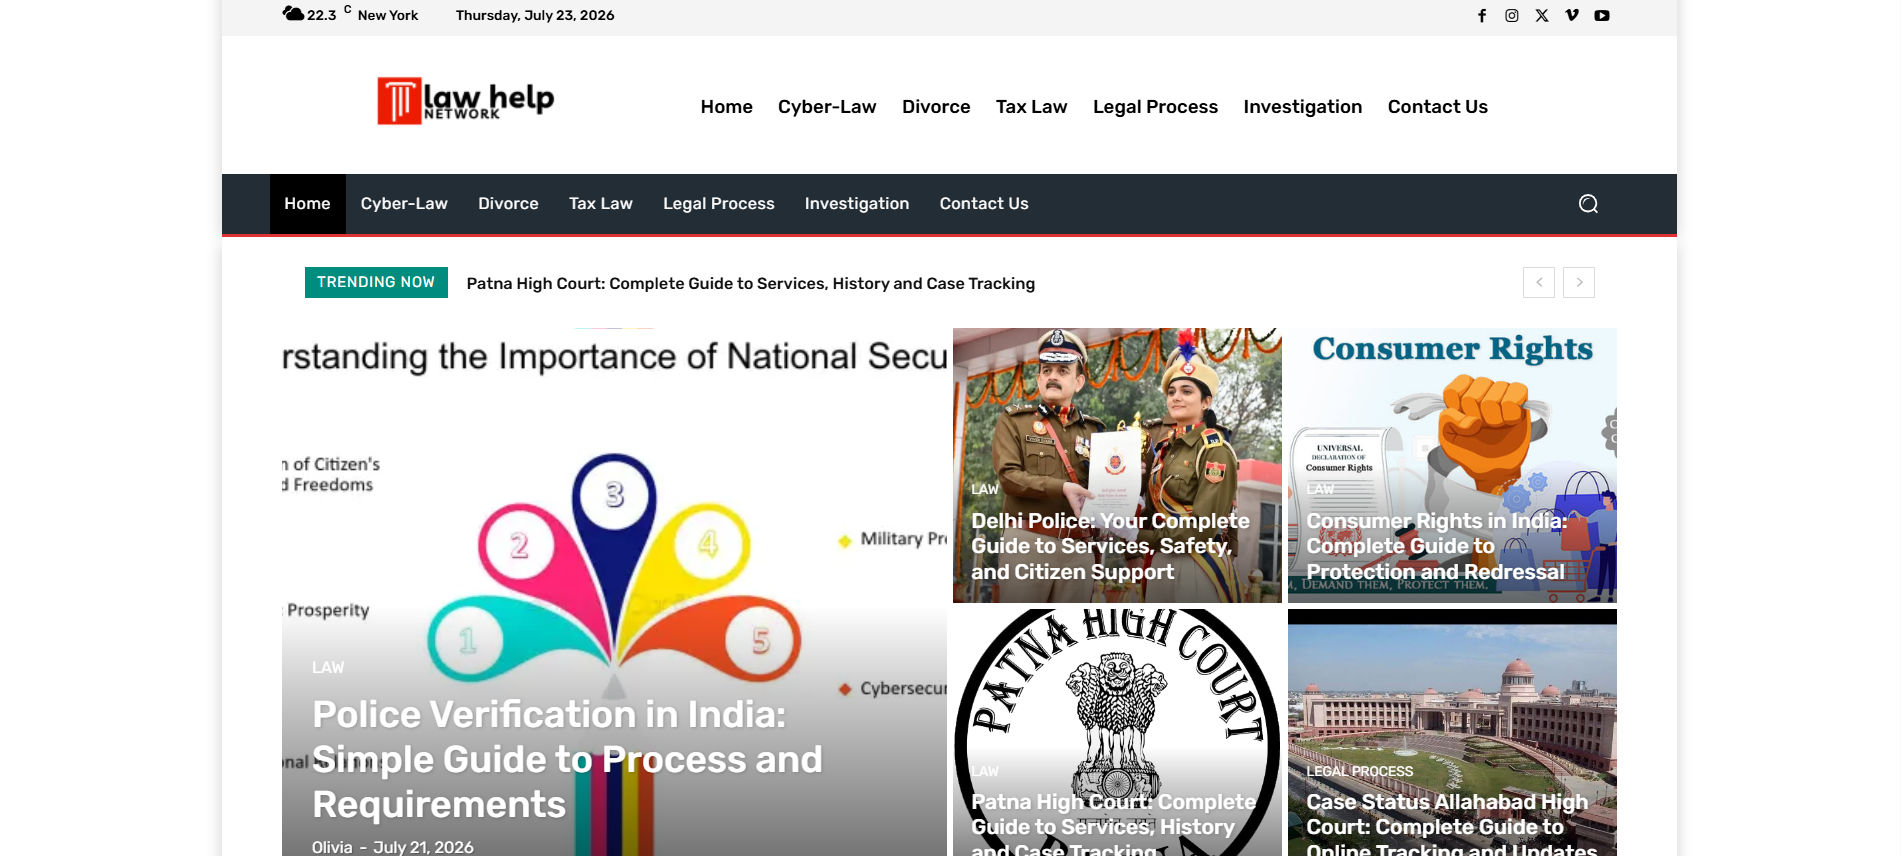Viewport: 1901px width, 856px height.
Task: Open the Instagram social icon
Action: coord(1512,16)
